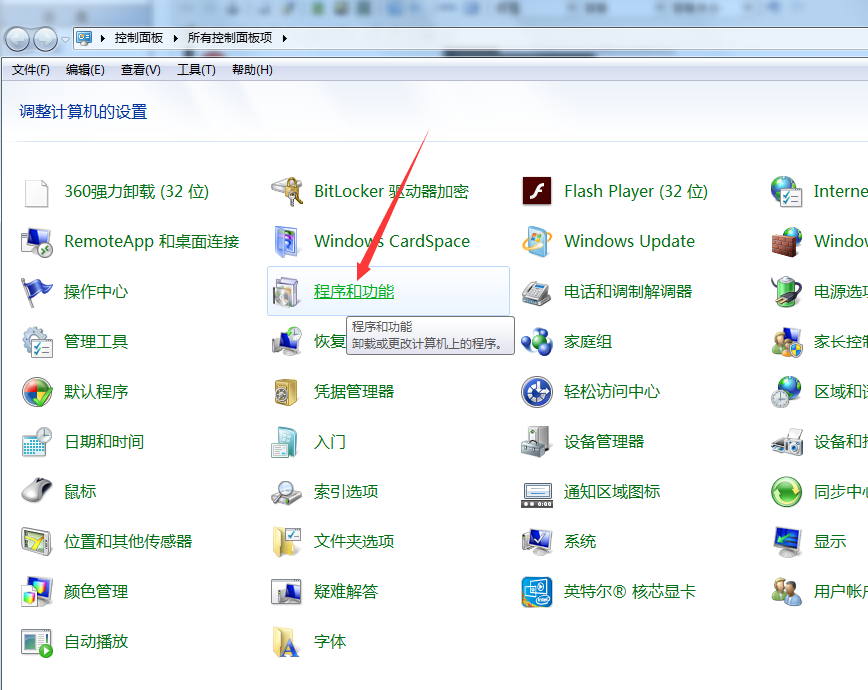Image resolution: width=868 pixels, height=690 pixels.
Task: Open the 同步中心 green icon
Action: coord(787,492)
